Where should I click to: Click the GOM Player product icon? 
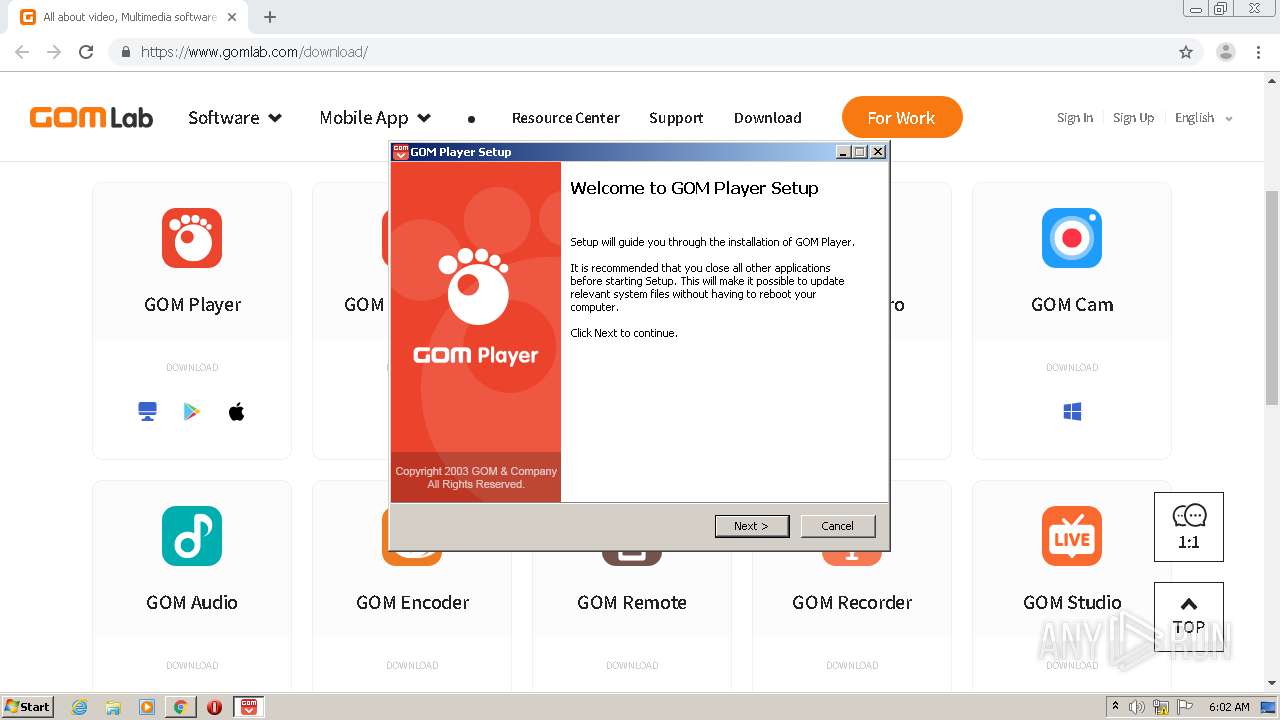click(192, 238)
